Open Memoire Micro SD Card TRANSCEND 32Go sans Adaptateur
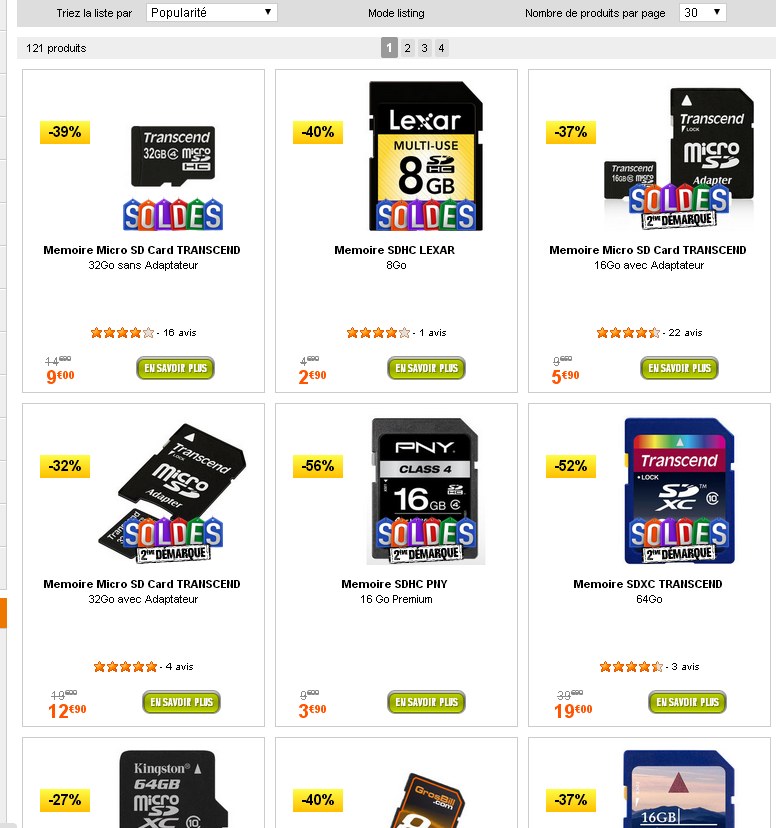This screenshot has height=828, width=778. [142, 257]
